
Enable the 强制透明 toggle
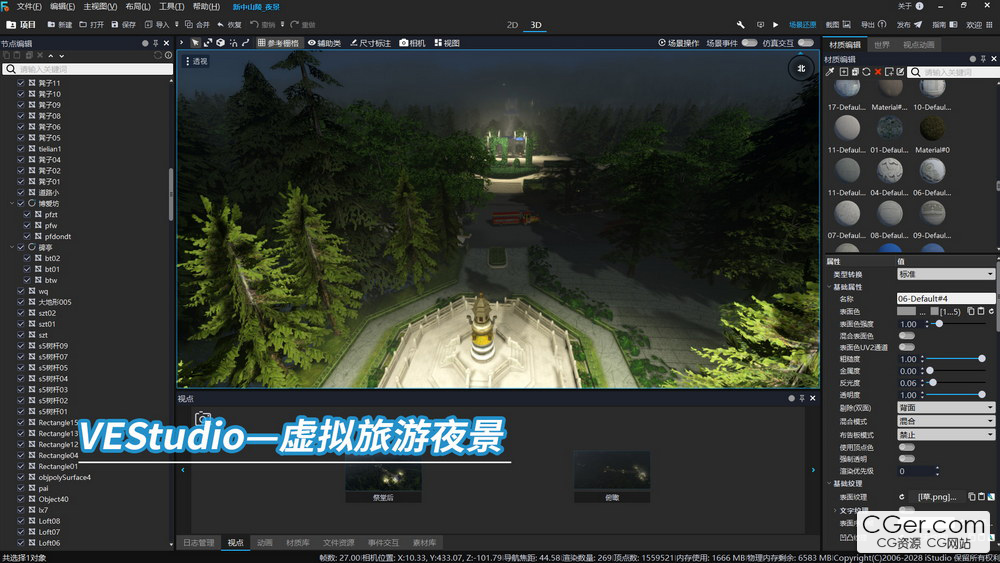coord(906,458)
